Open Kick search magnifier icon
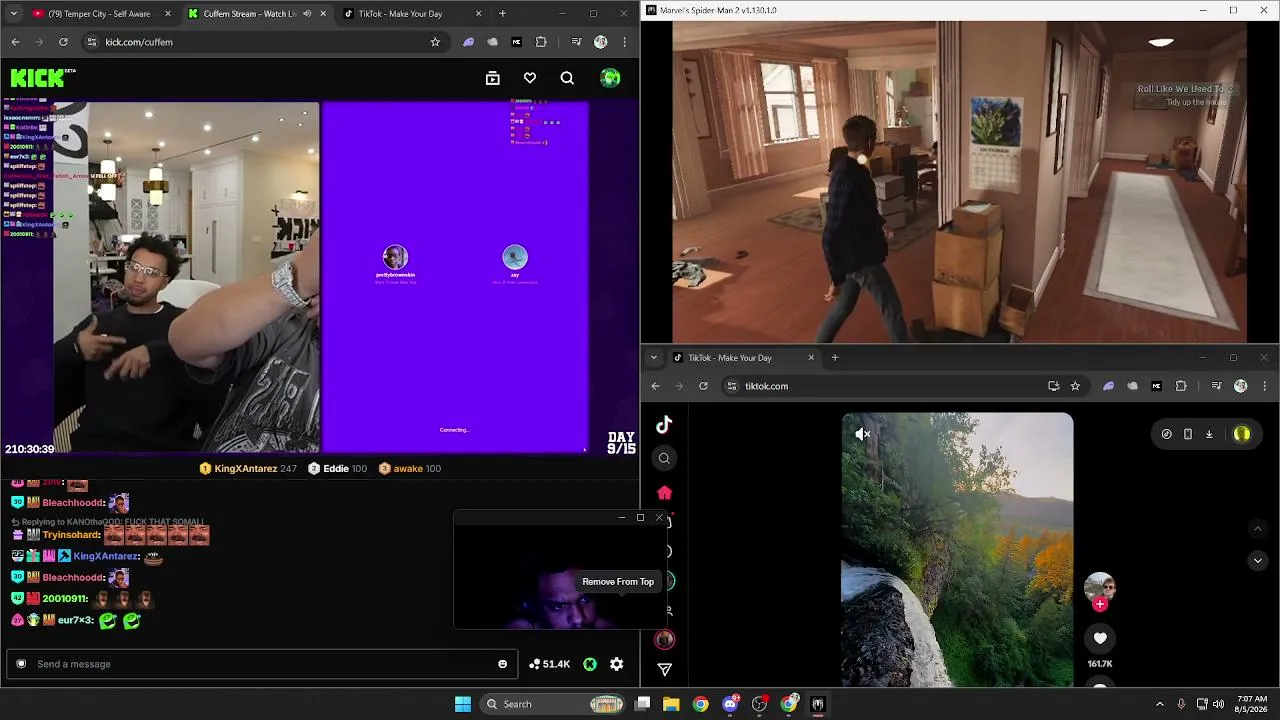This screenshot has height=720, width=1280. (567, 78)
